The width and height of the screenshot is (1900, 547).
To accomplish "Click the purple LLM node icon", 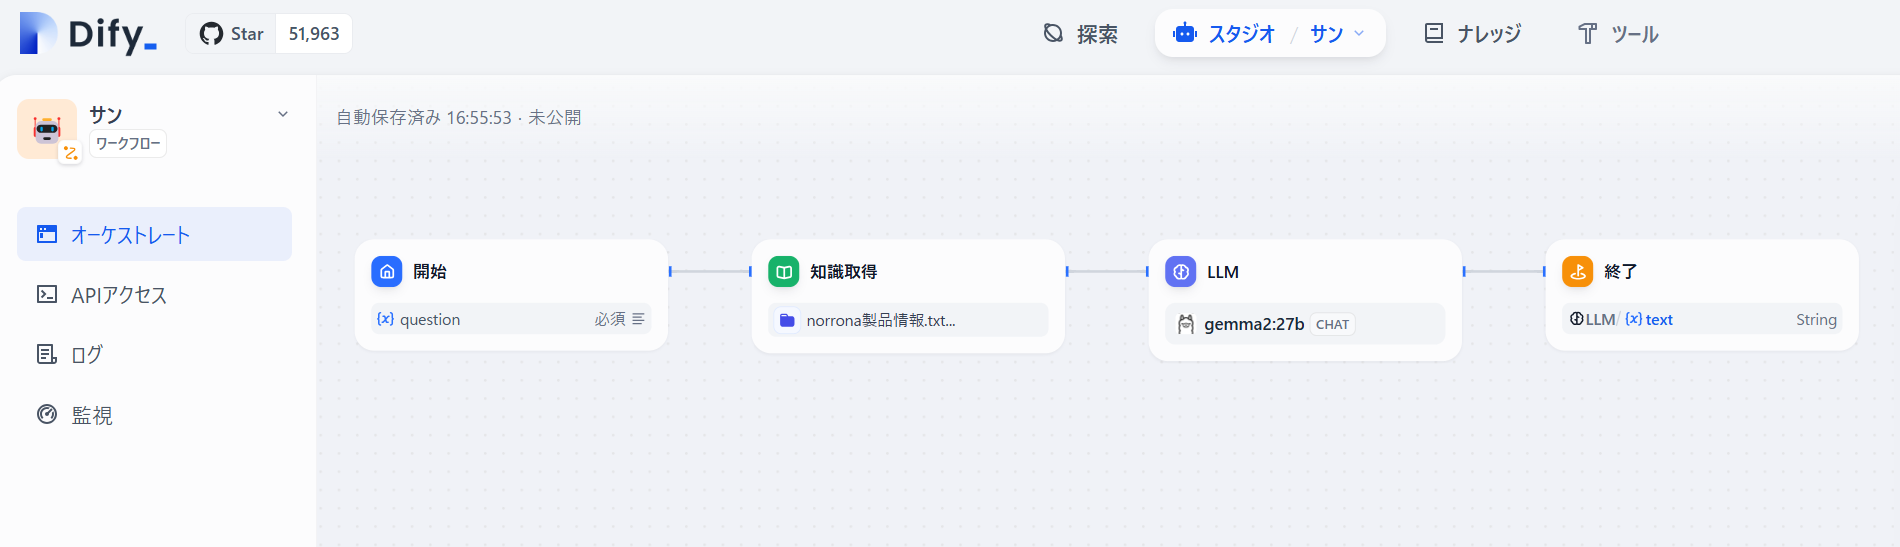I will click(x=1181, y=271).
